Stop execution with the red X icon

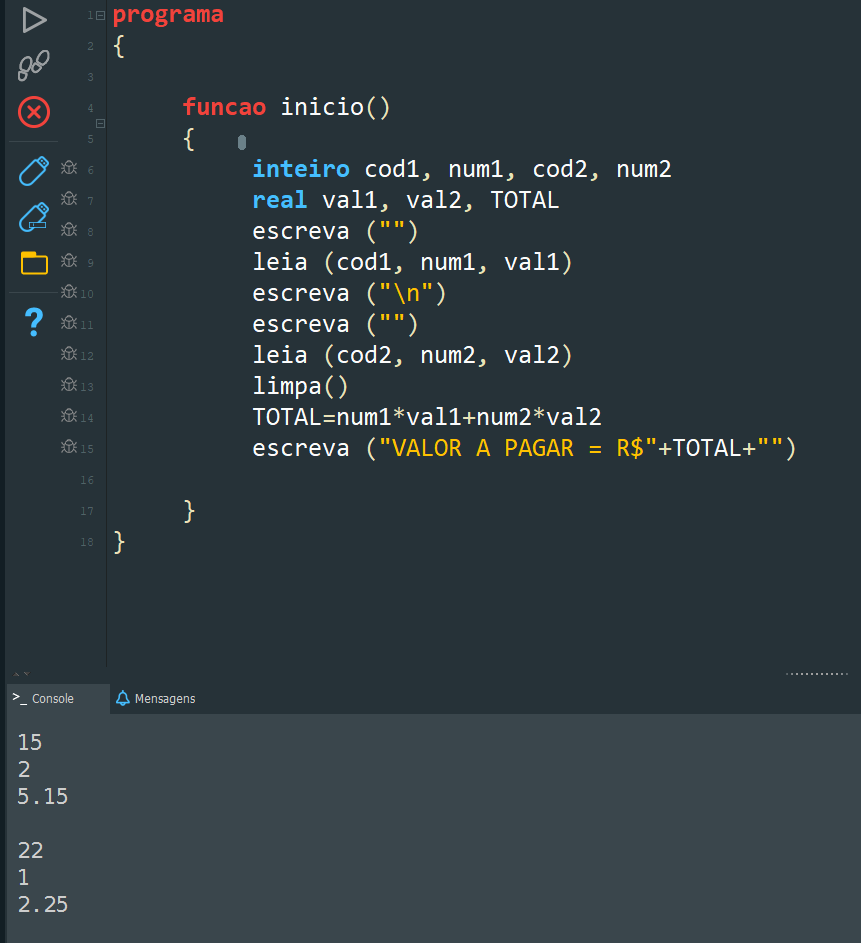34,112
